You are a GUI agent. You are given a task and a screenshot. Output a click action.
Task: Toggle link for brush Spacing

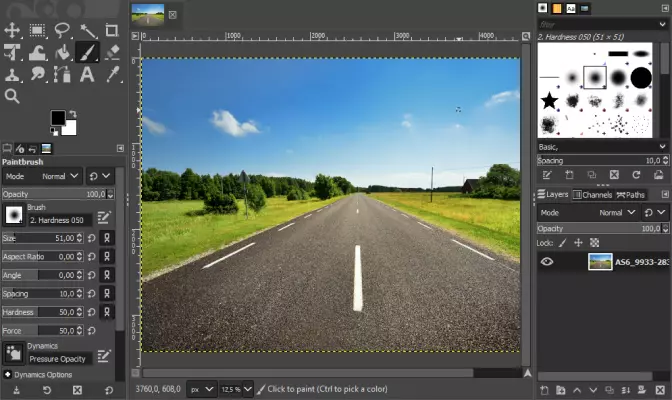[x=107, y=294]
